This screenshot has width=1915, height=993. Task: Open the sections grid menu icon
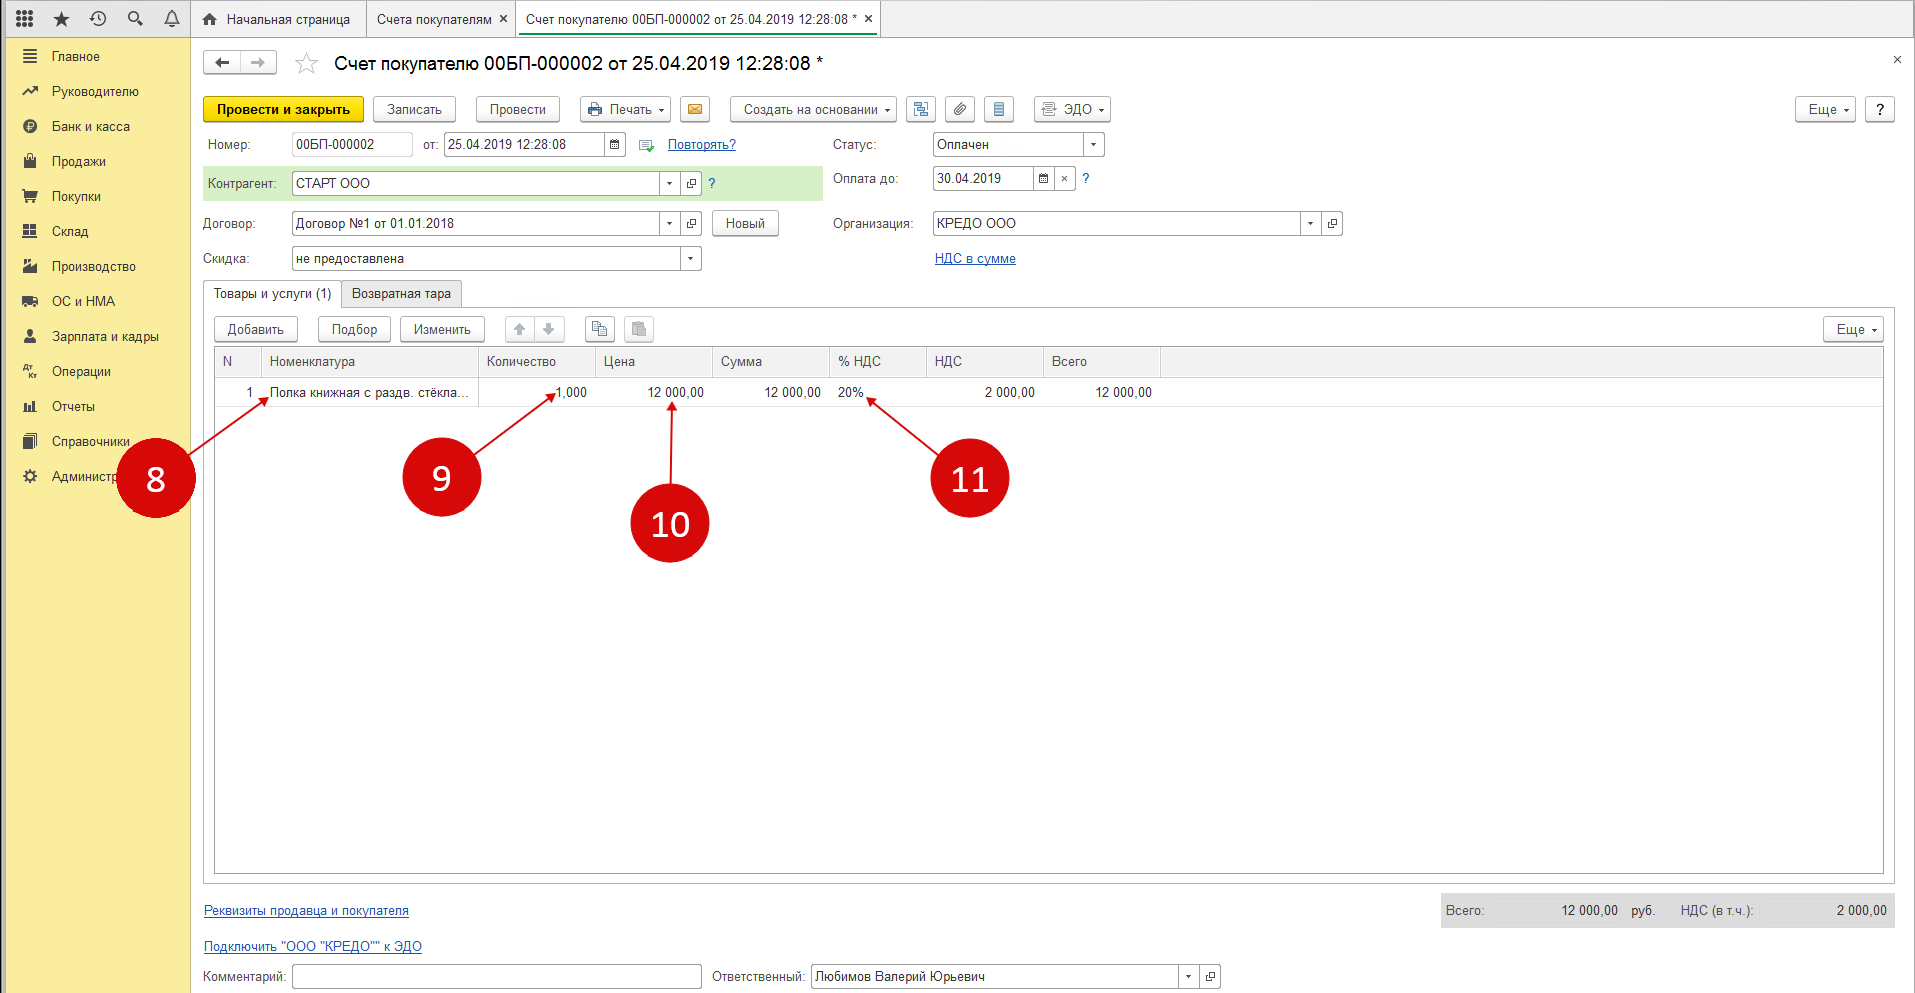click(25, 18)
